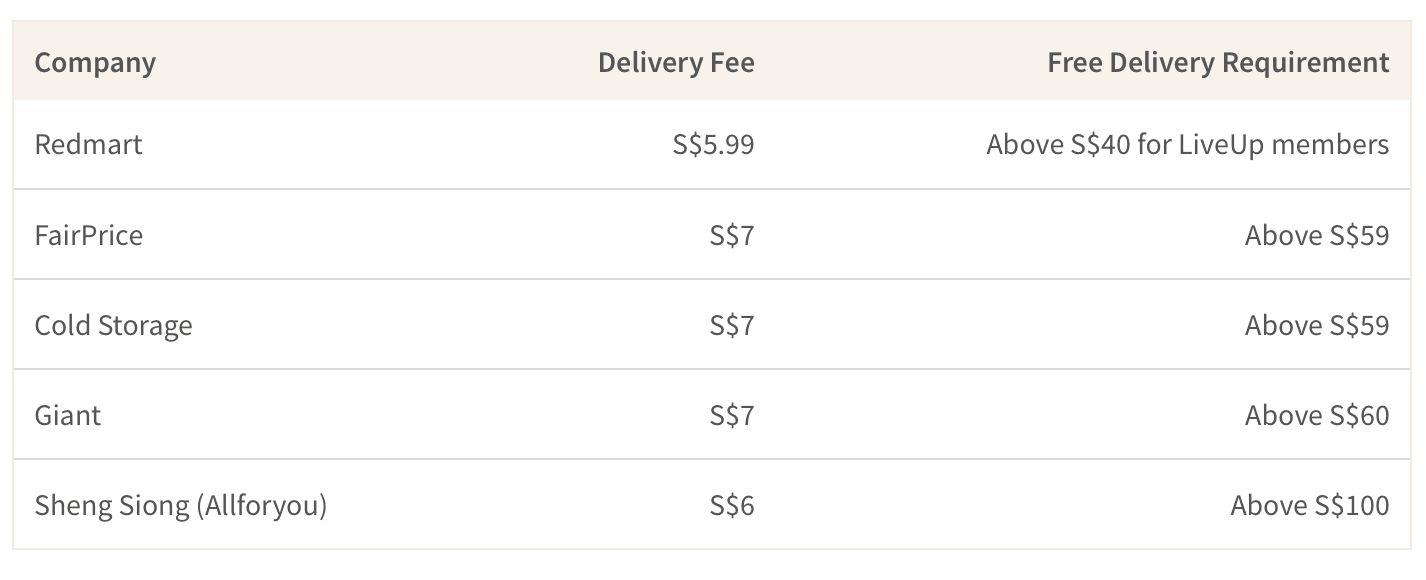Click Sheng Siong (Allforyou) cell
The width and height of the screenshot is (1426, 580).
pyautogui.click(x=181, y=506)
